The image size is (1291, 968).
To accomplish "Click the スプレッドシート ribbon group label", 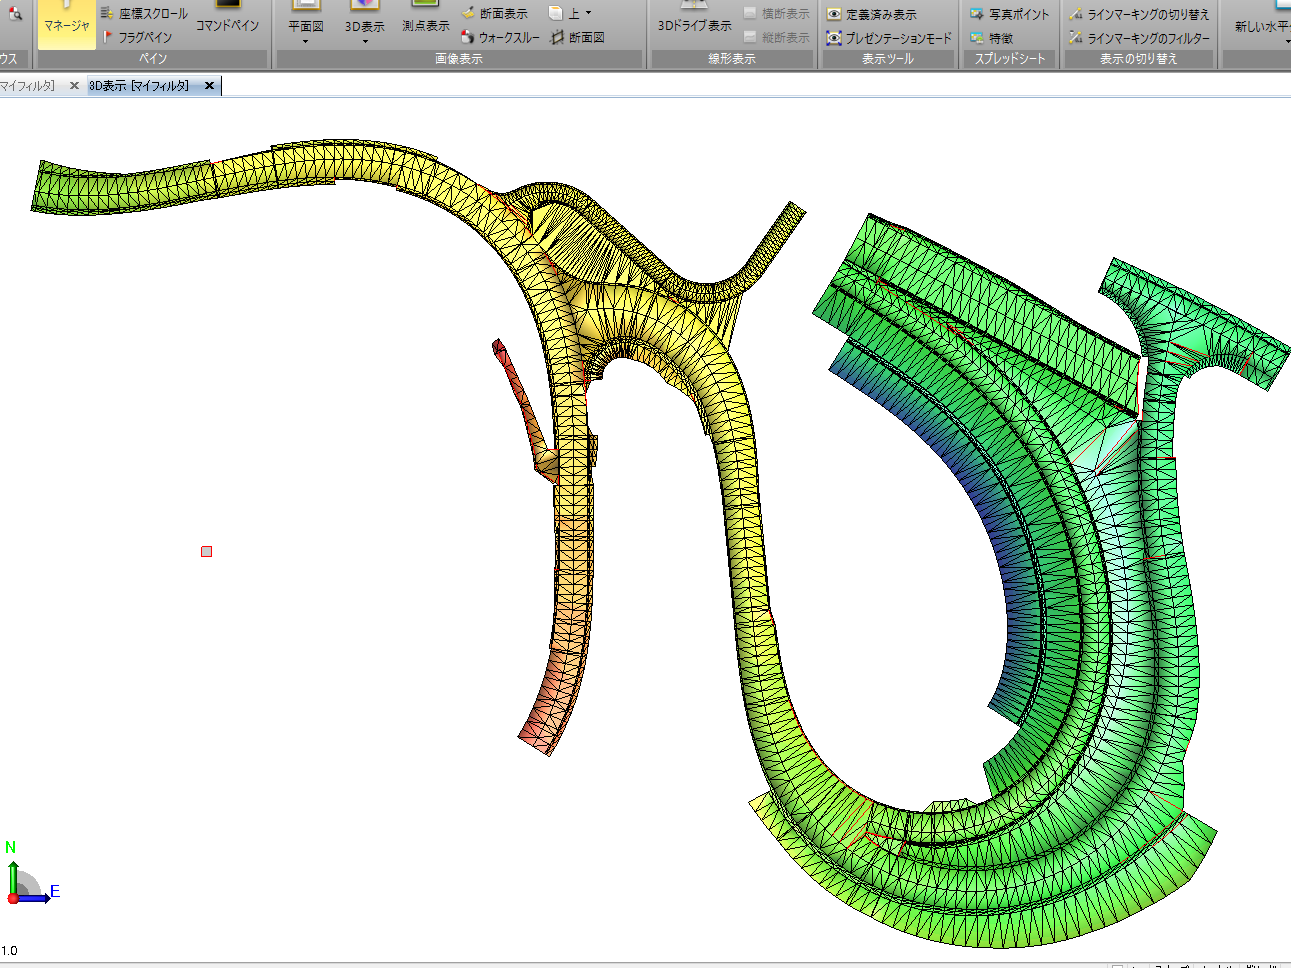I will coord(1010,59).
